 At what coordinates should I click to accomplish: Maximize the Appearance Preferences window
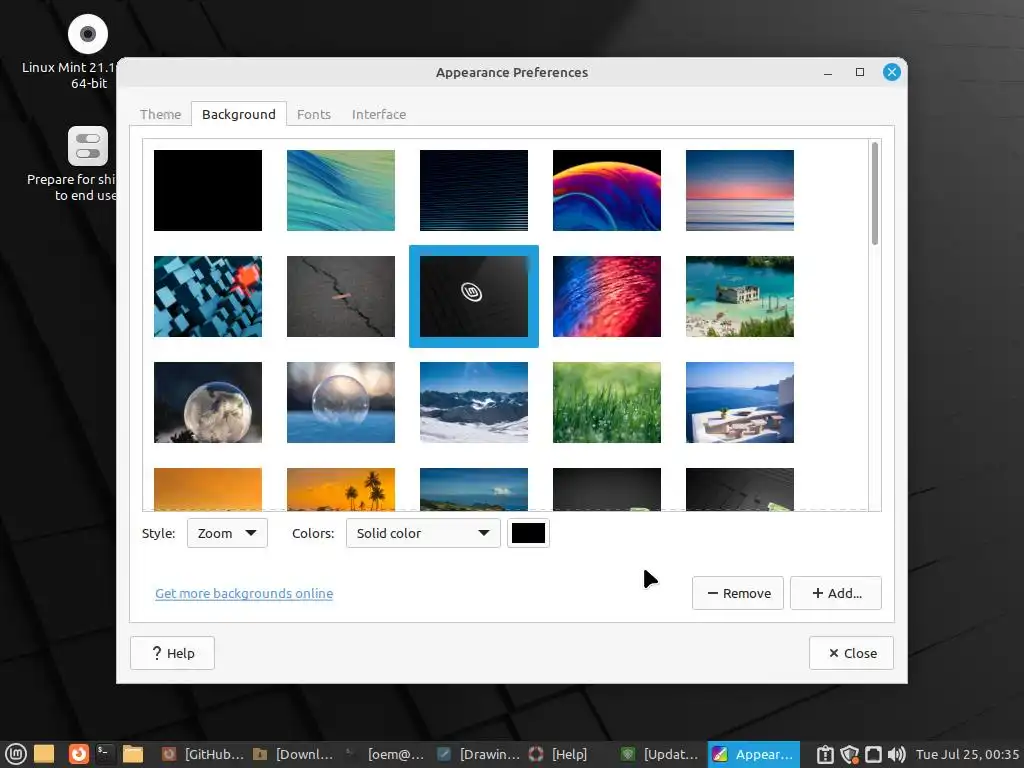860,72
